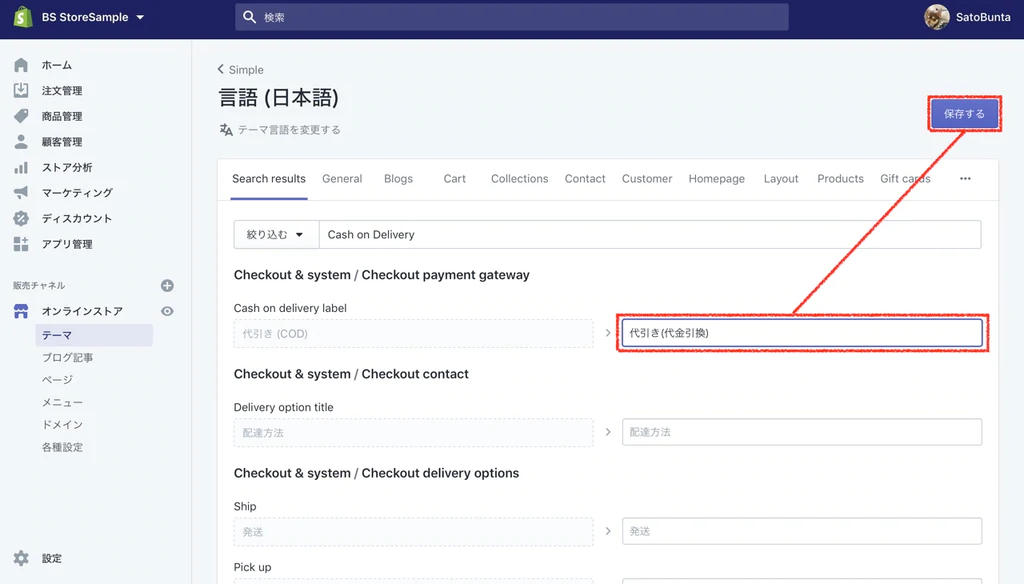Go back via the Simple link
1024x584 pixels.
241,70
